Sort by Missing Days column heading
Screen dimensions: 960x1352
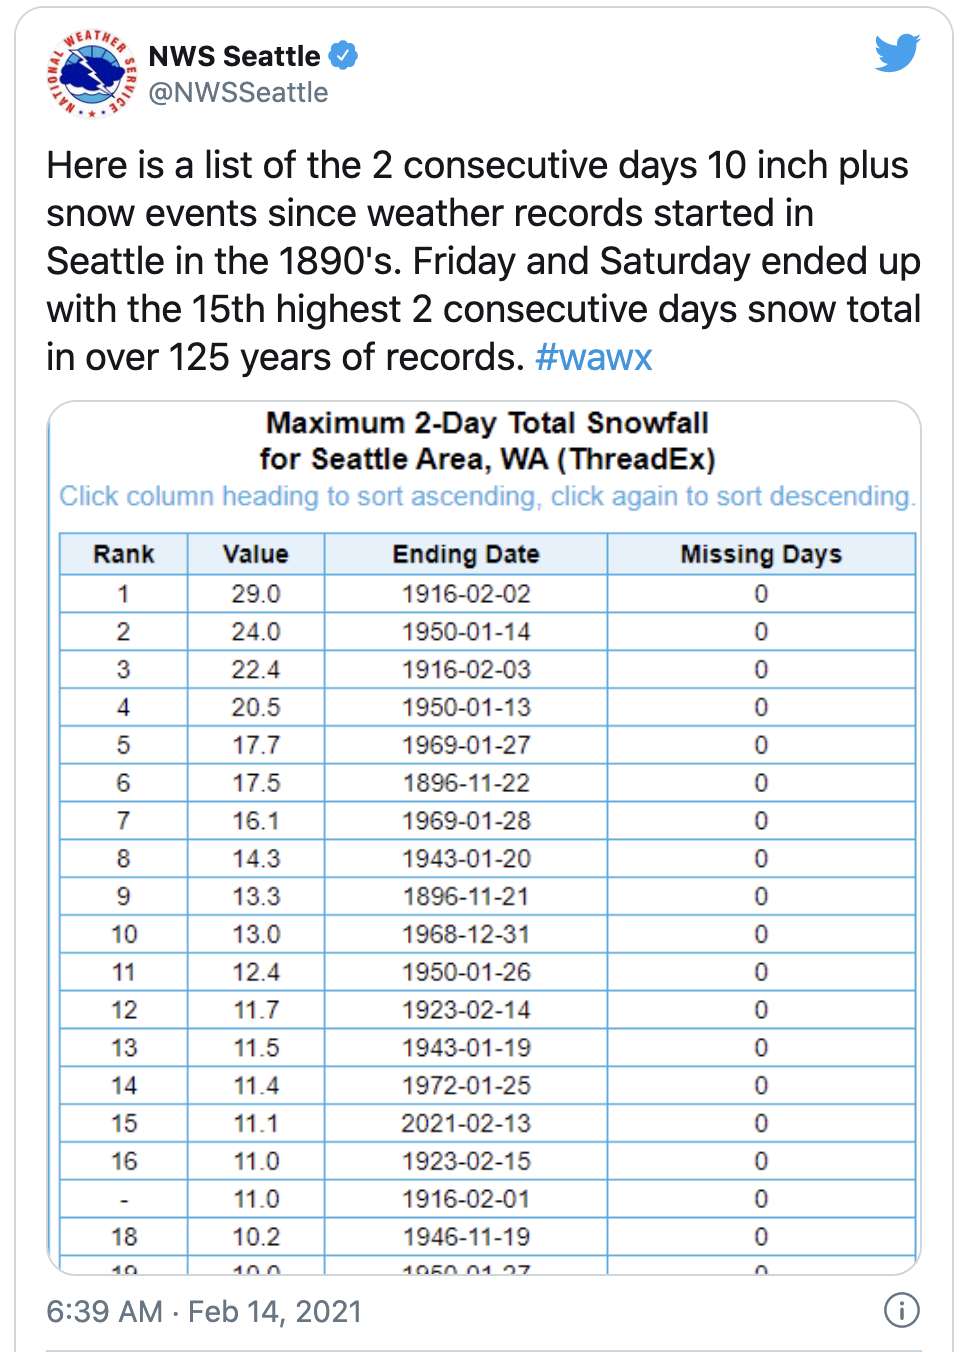click(761, 554)
